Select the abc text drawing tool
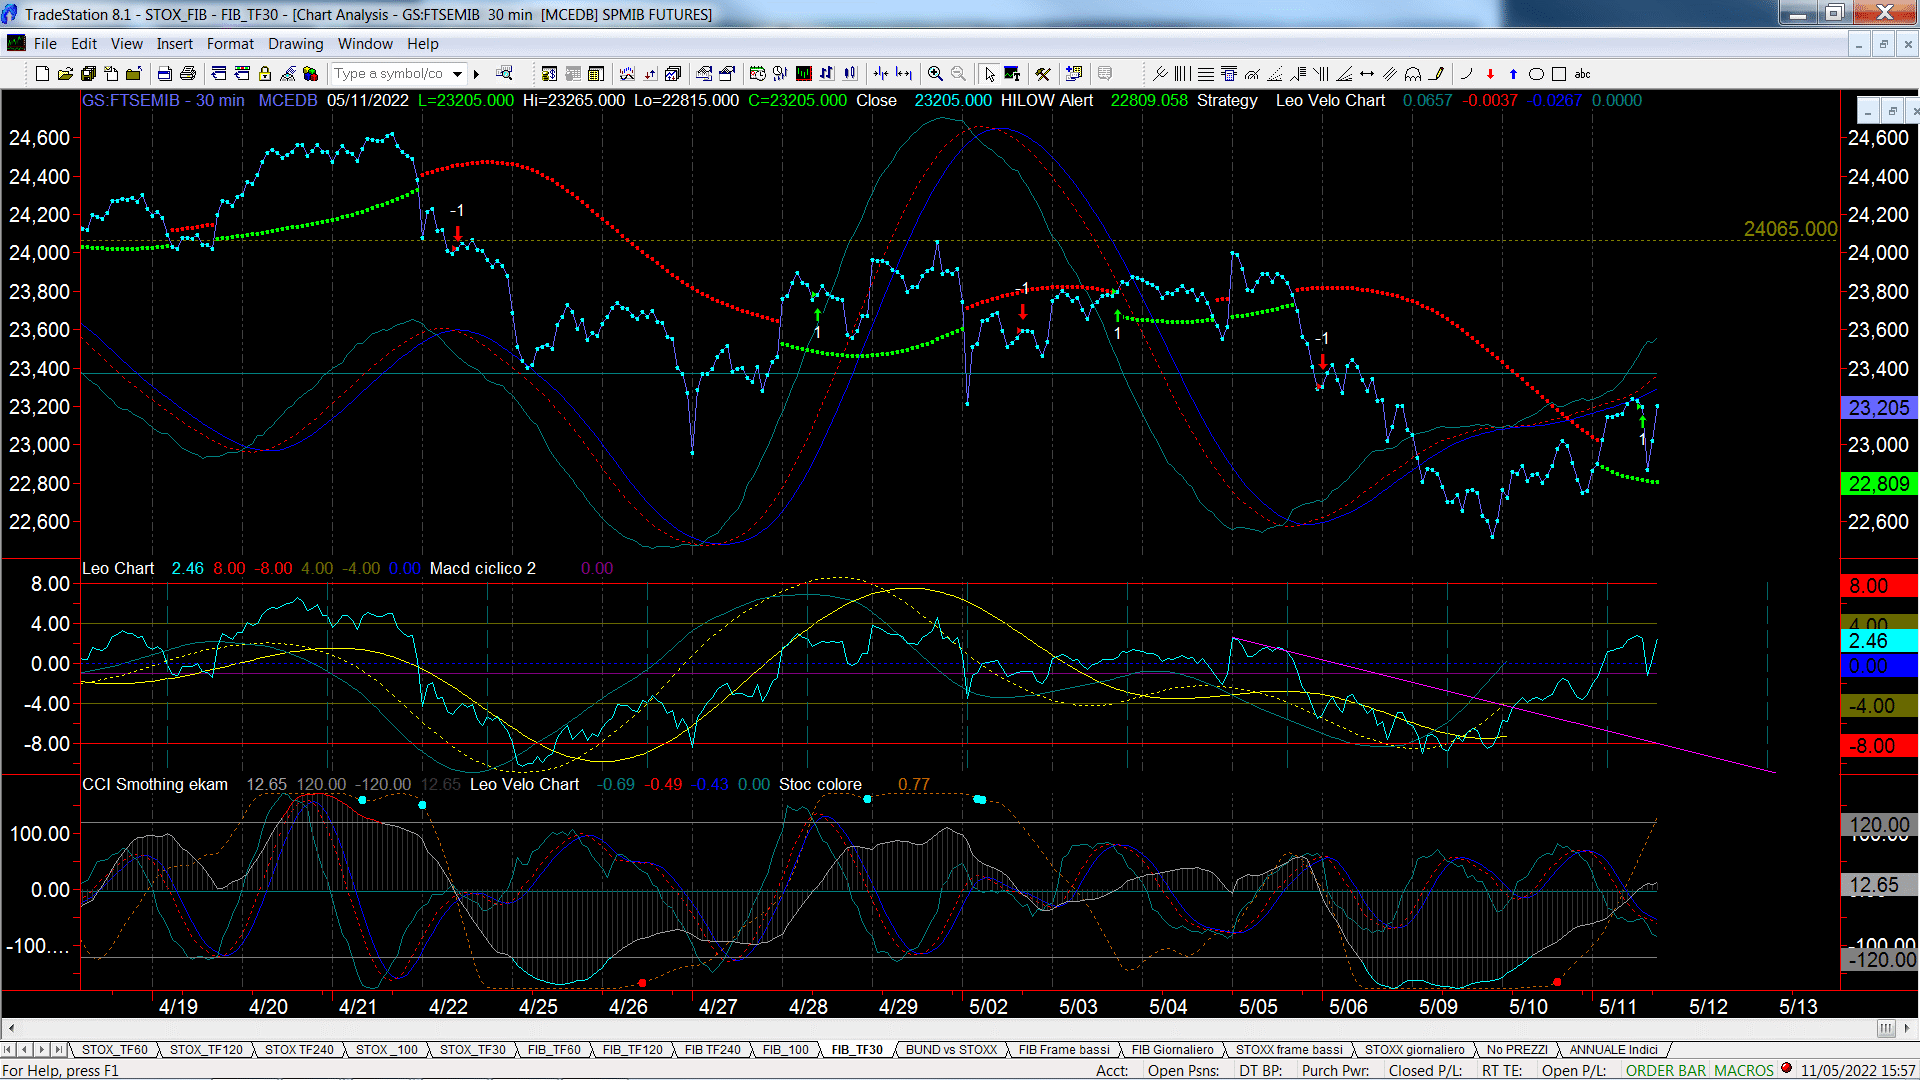This screenshot has height=1080, width=1920. (1582, 73)
